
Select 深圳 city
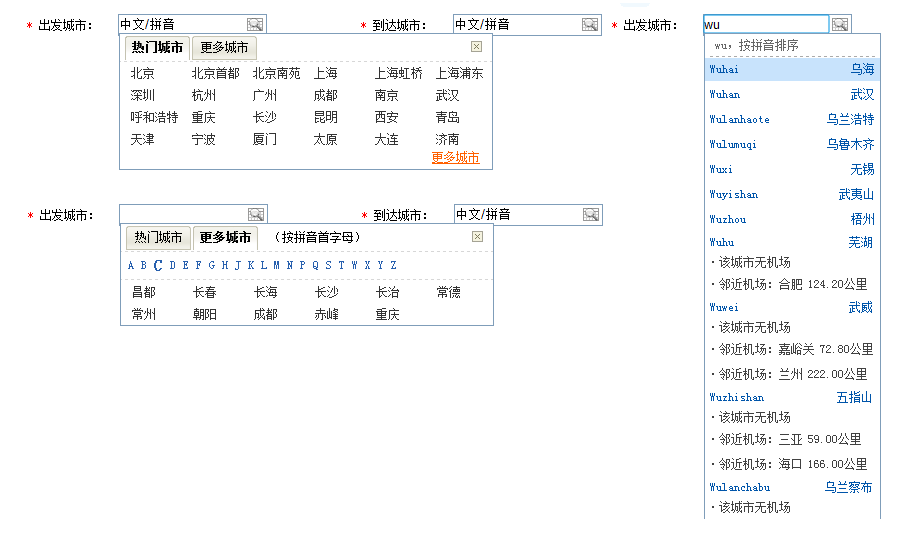(143, 95)
